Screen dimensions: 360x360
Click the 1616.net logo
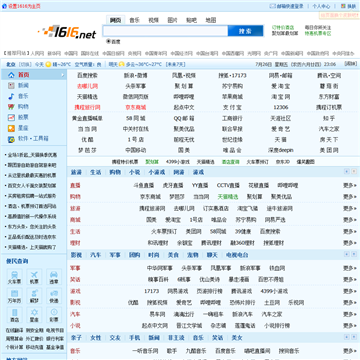point(67,33)
